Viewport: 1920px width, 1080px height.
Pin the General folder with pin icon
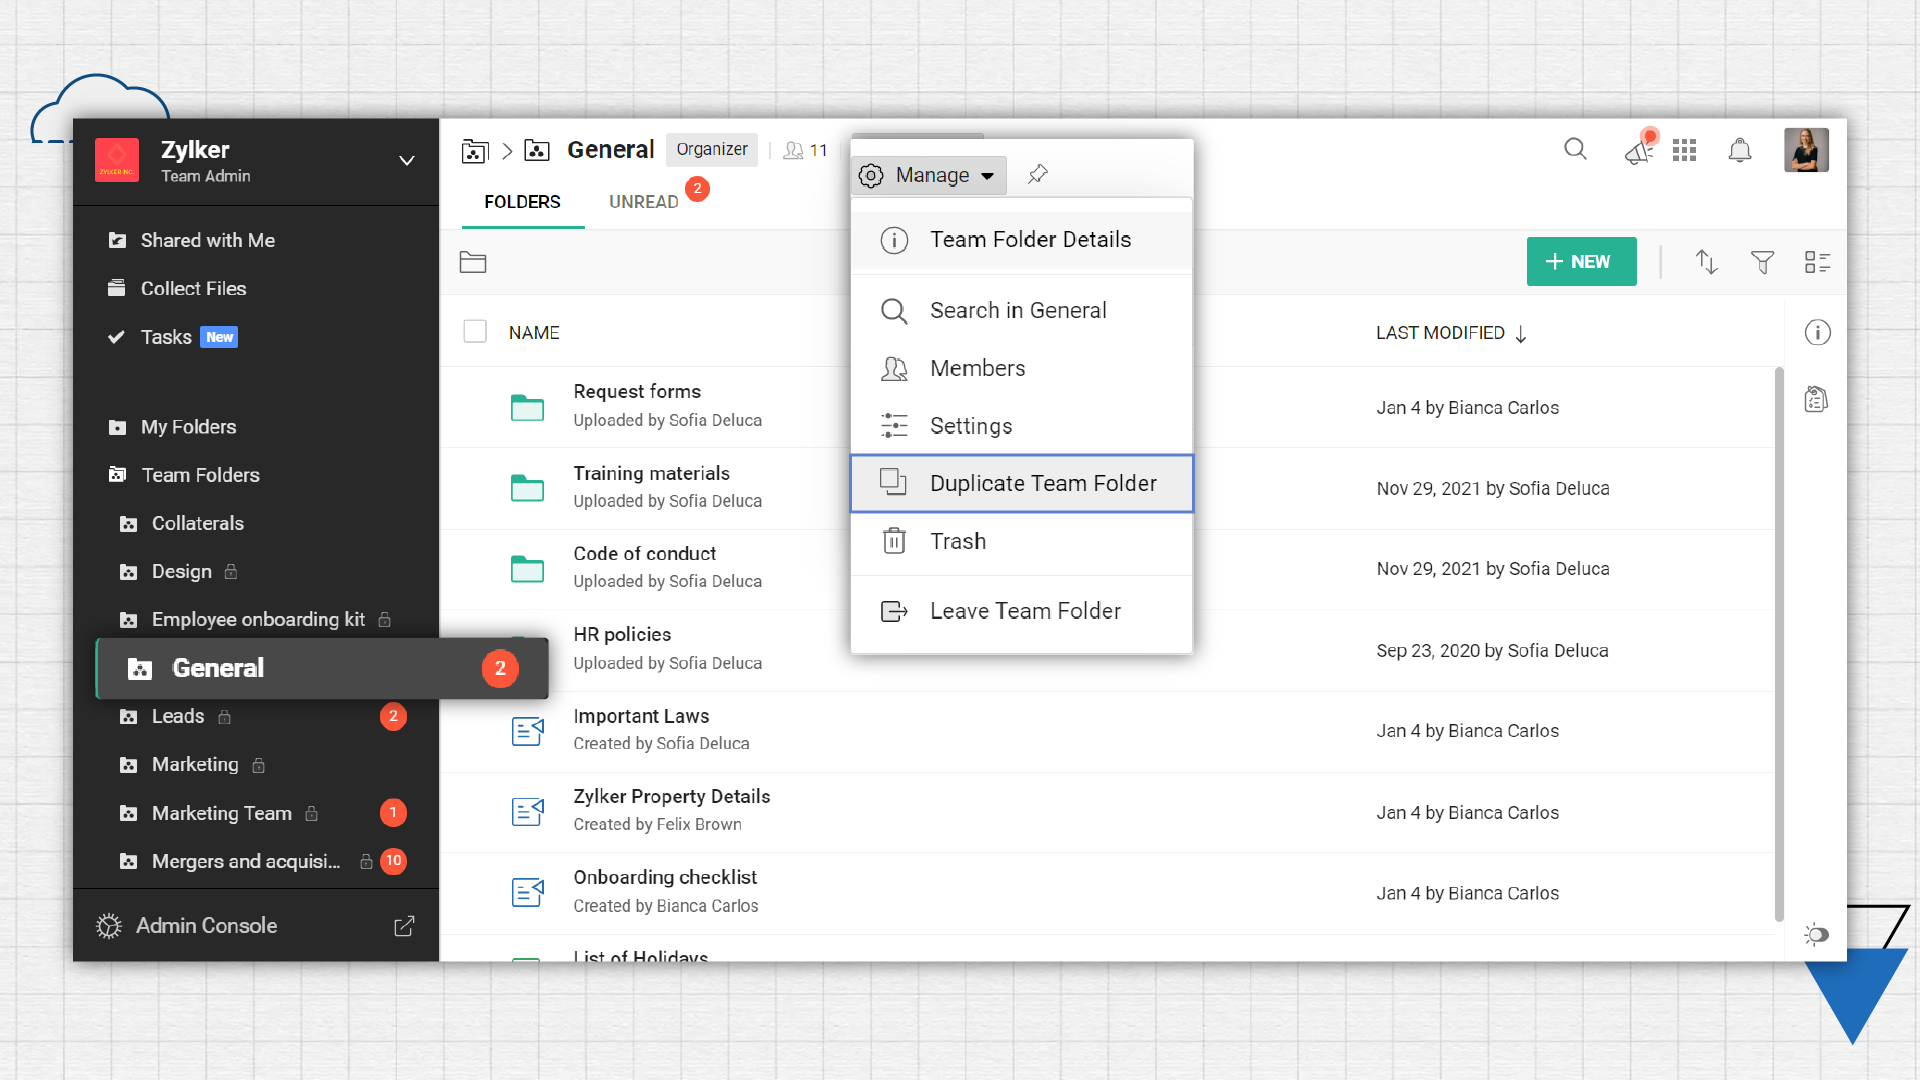click(x=1038, y=174)
